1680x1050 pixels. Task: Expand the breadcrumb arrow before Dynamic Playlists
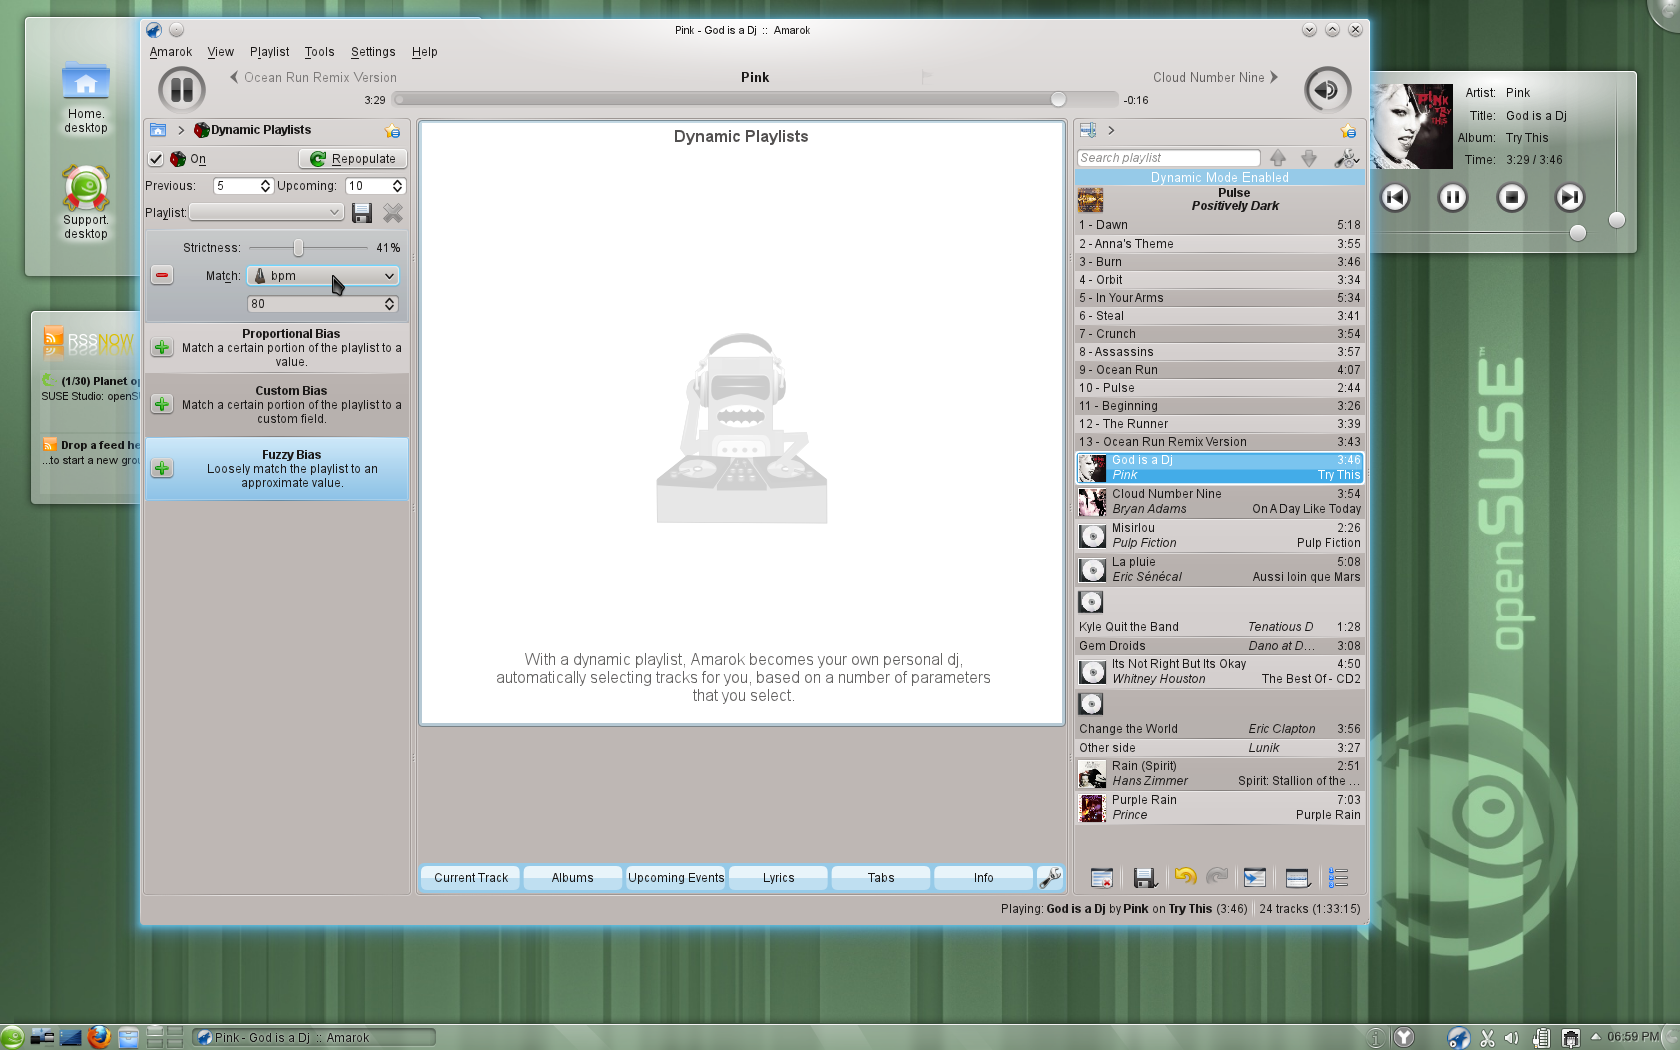(x=181, y=130)
